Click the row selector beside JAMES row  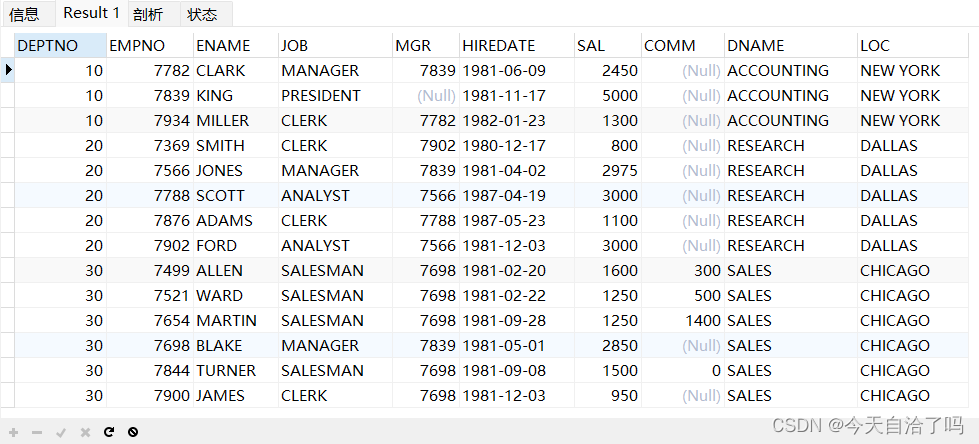pyautogui.click(x=7, y=395)
